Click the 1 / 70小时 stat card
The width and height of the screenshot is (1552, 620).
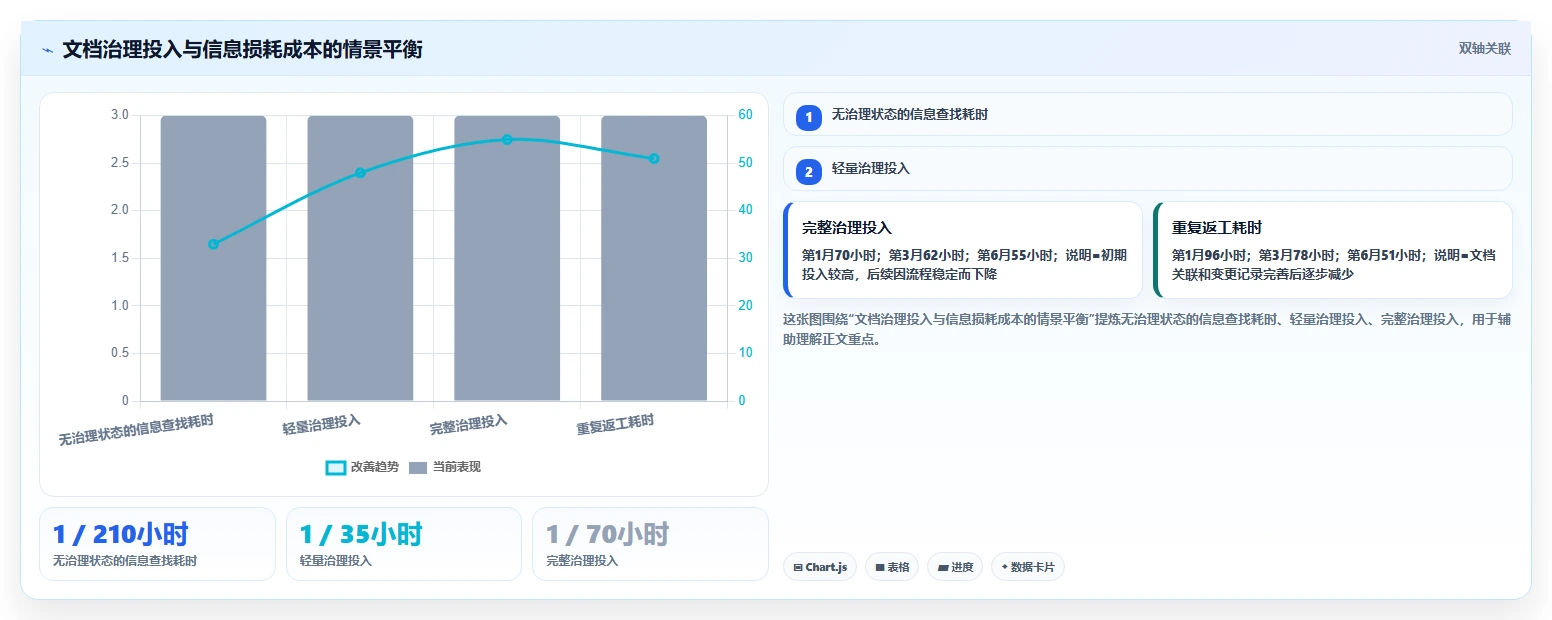[650, 544]
